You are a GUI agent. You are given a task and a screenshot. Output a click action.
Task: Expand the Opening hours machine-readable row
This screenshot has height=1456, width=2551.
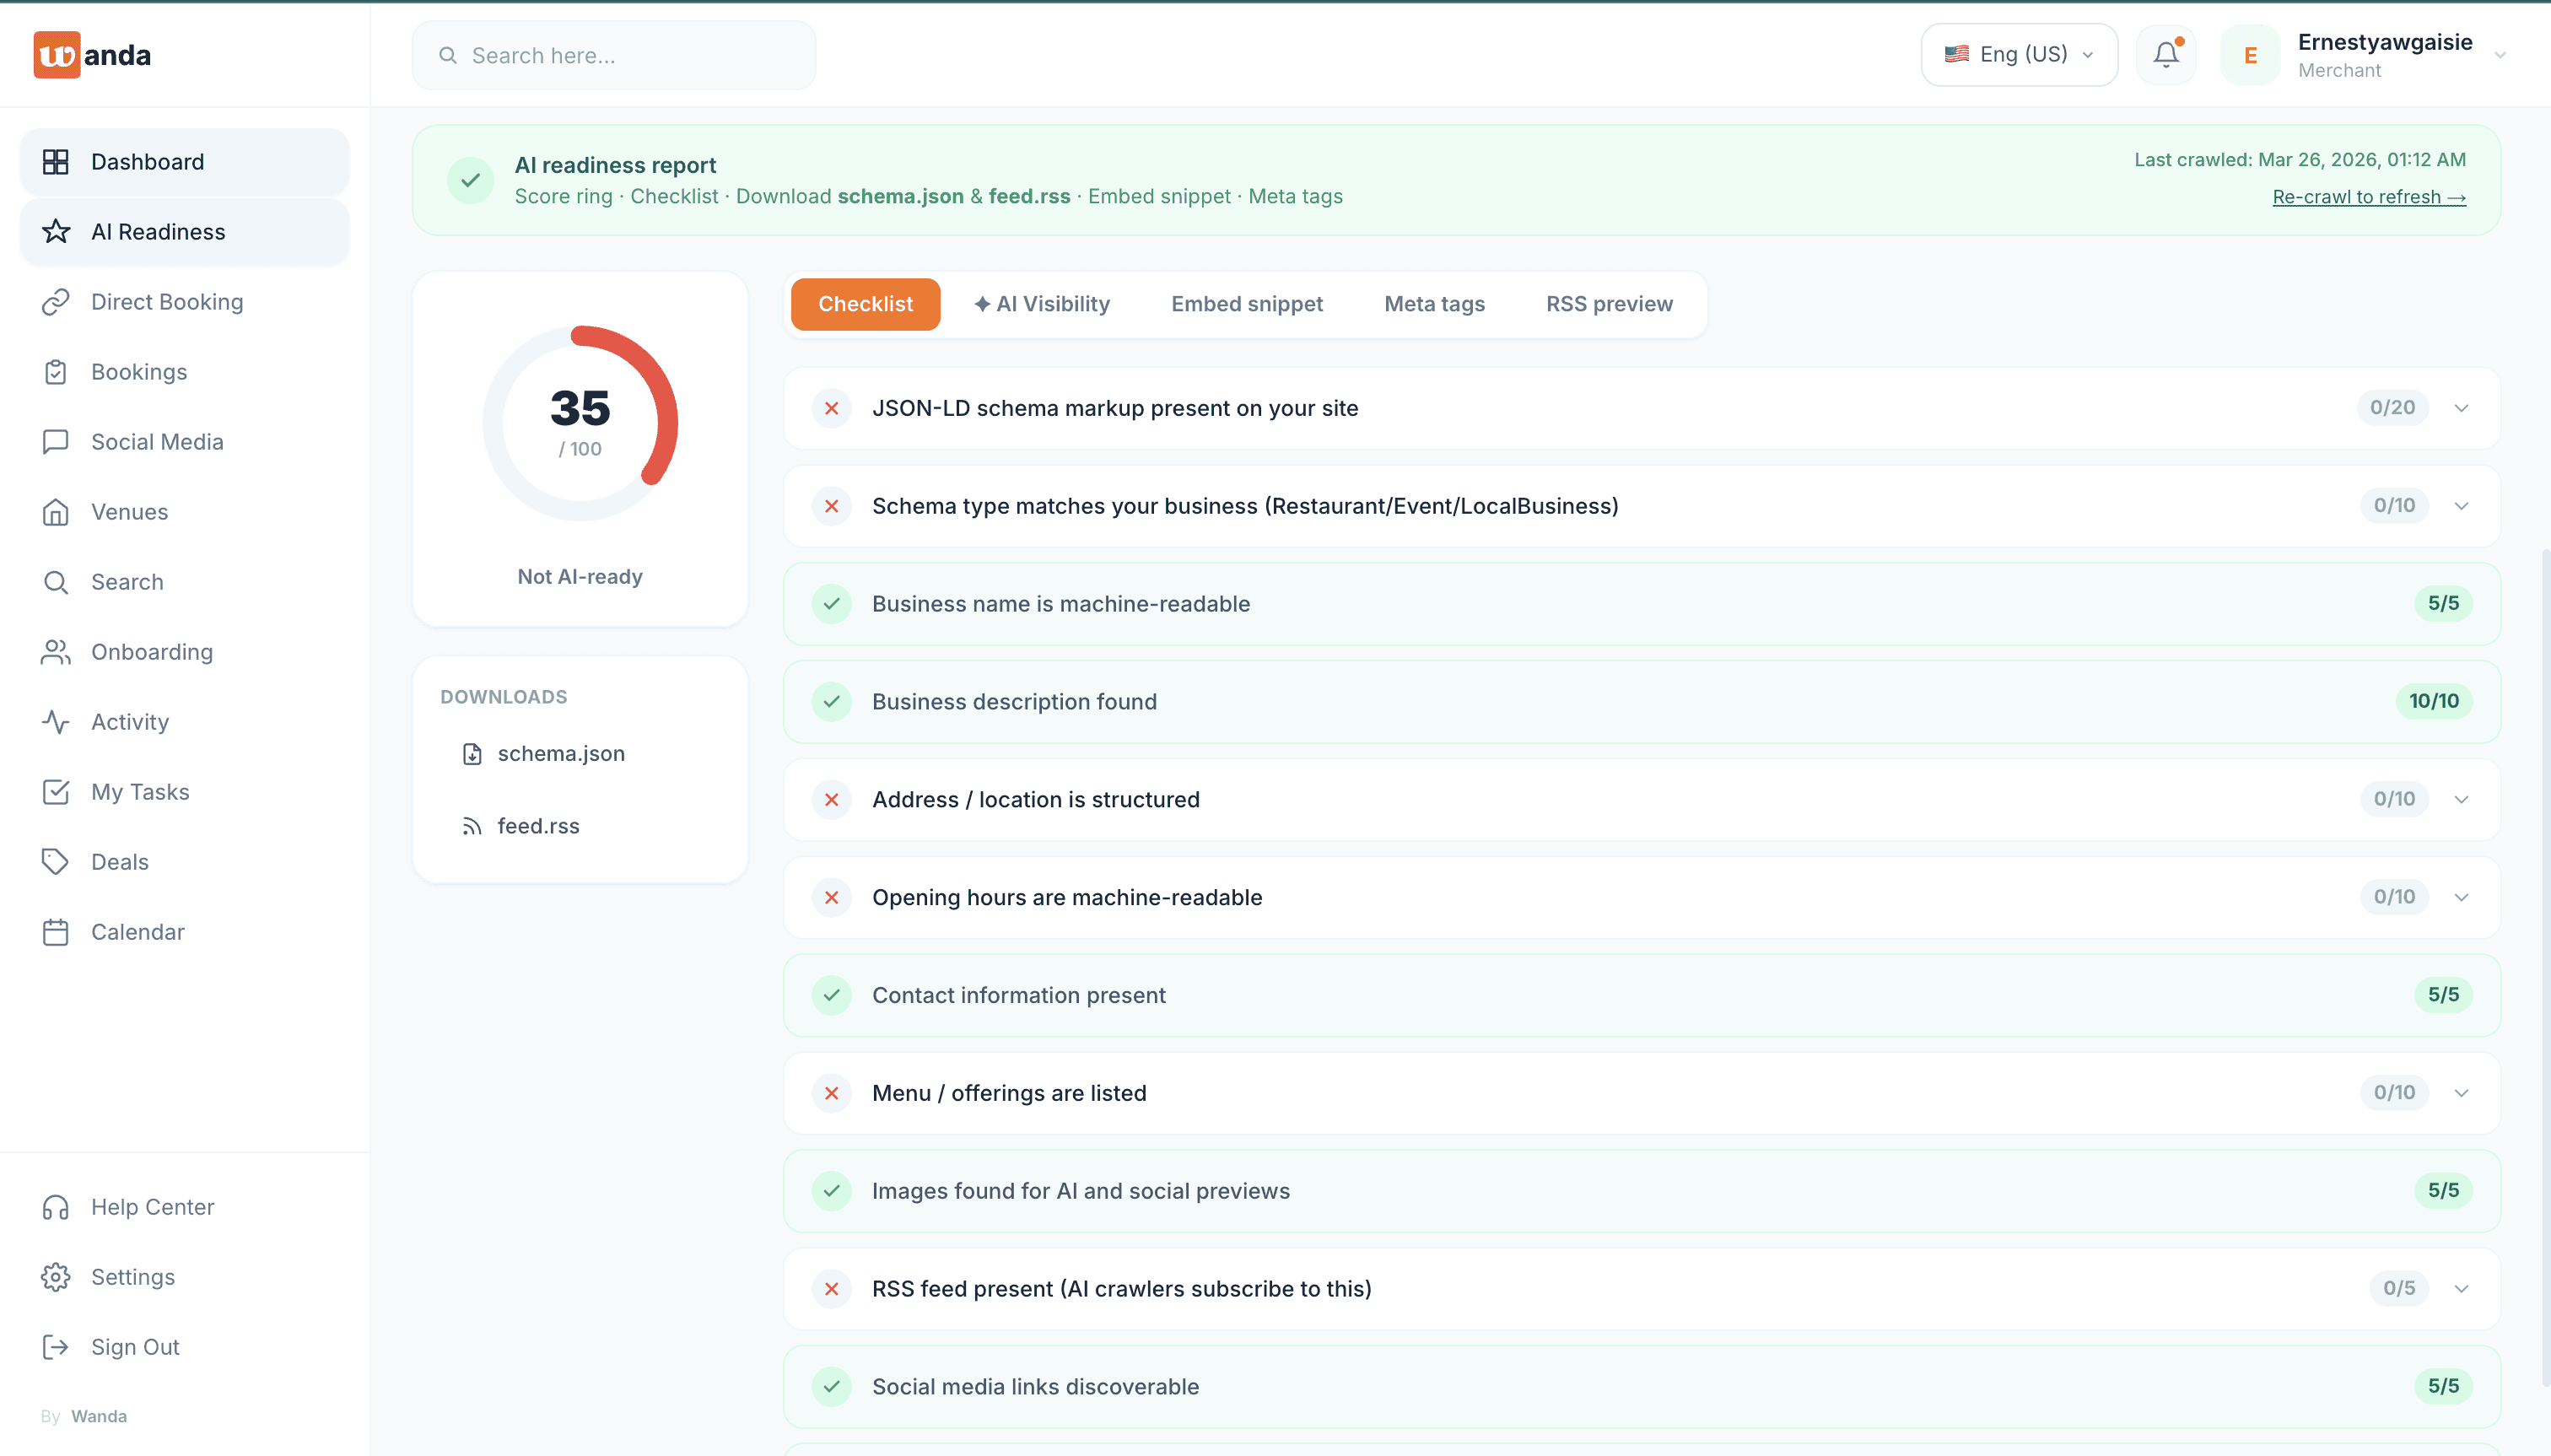point(2461,898)
